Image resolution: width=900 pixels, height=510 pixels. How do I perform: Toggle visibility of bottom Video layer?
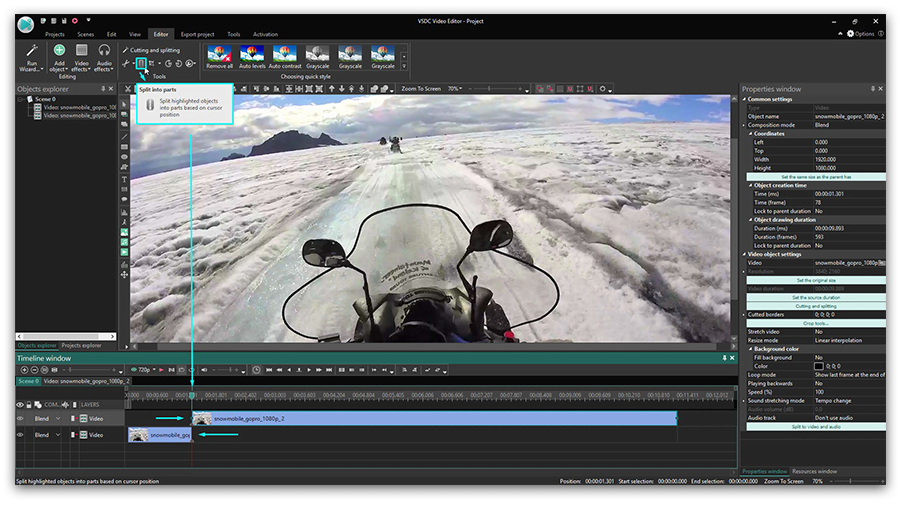(x=20, y=435)
